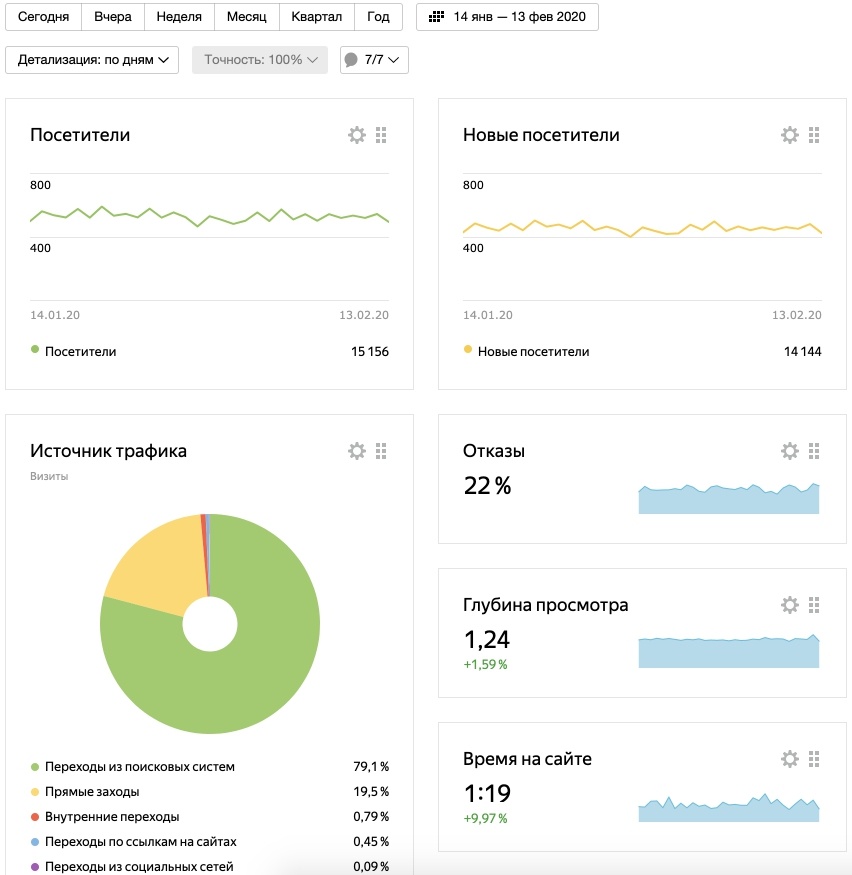Expand the Детализация: по дням dropdown

(92, 60)
